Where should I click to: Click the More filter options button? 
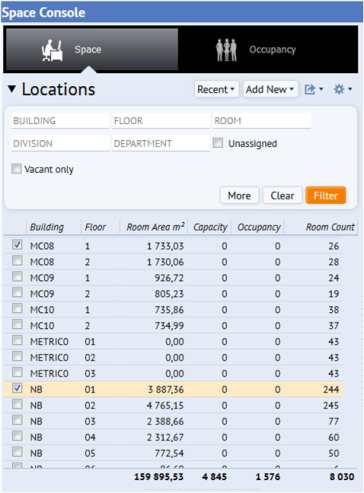(x=239, y=195)
